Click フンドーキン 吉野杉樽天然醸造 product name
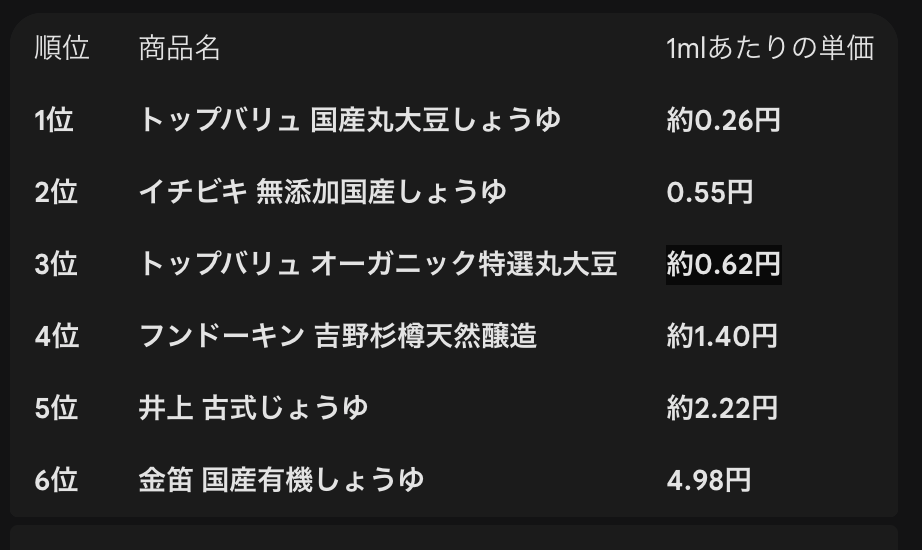This screenshot has width=922, height=550. (x=337, y=336)
